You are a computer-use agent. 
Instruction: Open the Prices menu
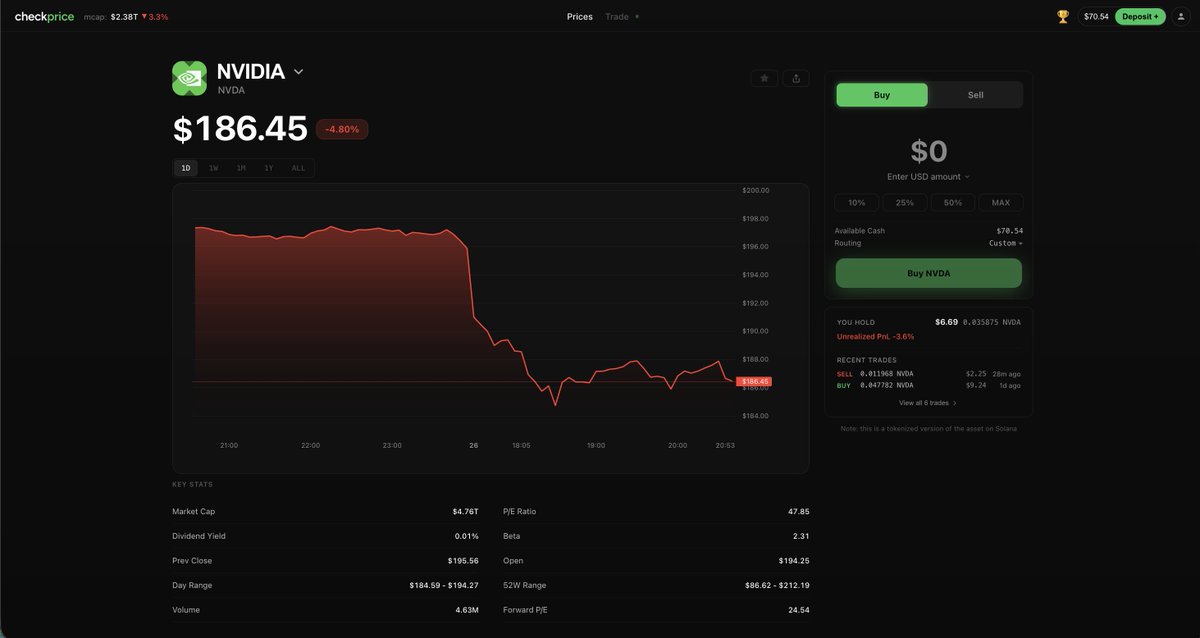point(579,16)
